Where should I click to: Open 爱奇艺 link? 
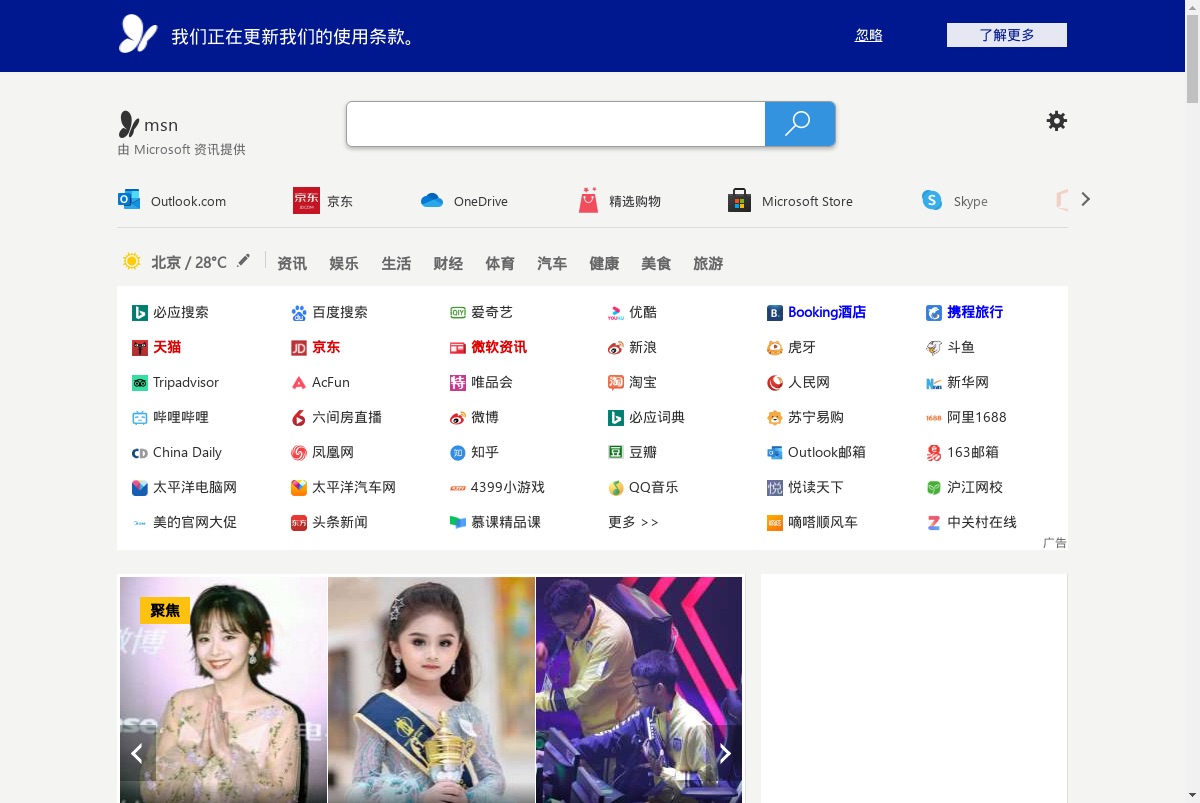(x=481, y=312)
